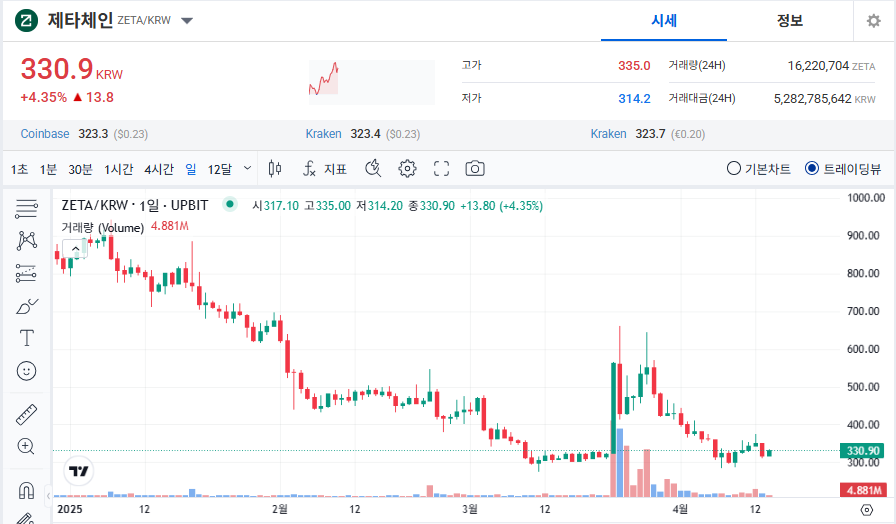Viewport: 896px width, 524px height.
Task: Open the indicators (지표) menu
Action: pyautogui.click(x=325, y=169)
